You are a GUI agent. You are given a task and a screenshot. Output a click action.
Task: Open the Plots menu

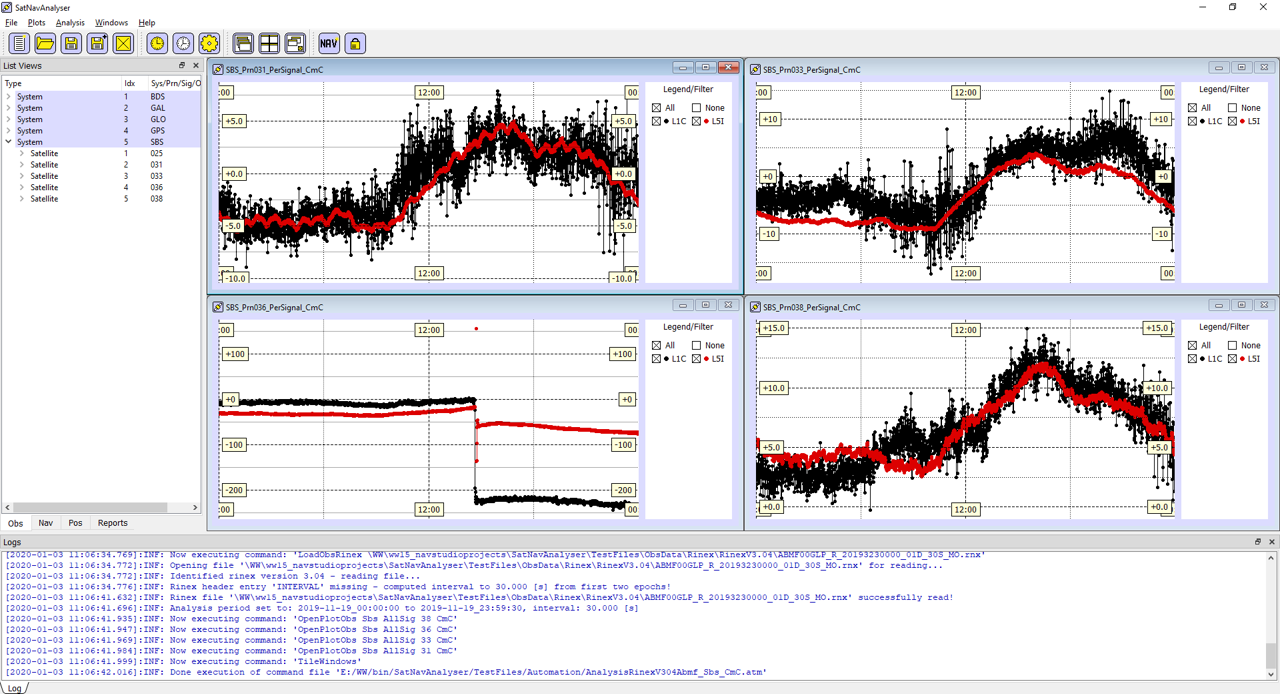point(36,22)
